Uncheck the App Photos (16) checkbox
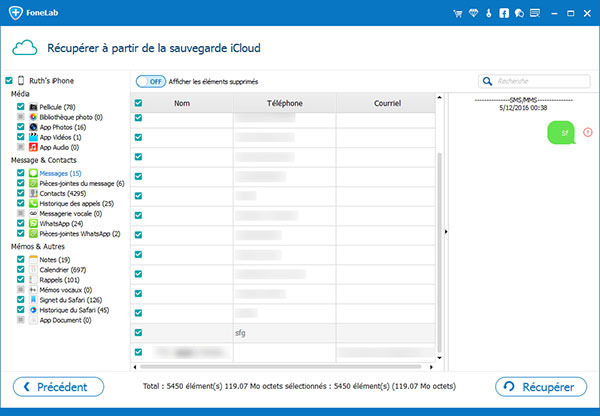The image size is (600, 416). [x=21, y=127]
